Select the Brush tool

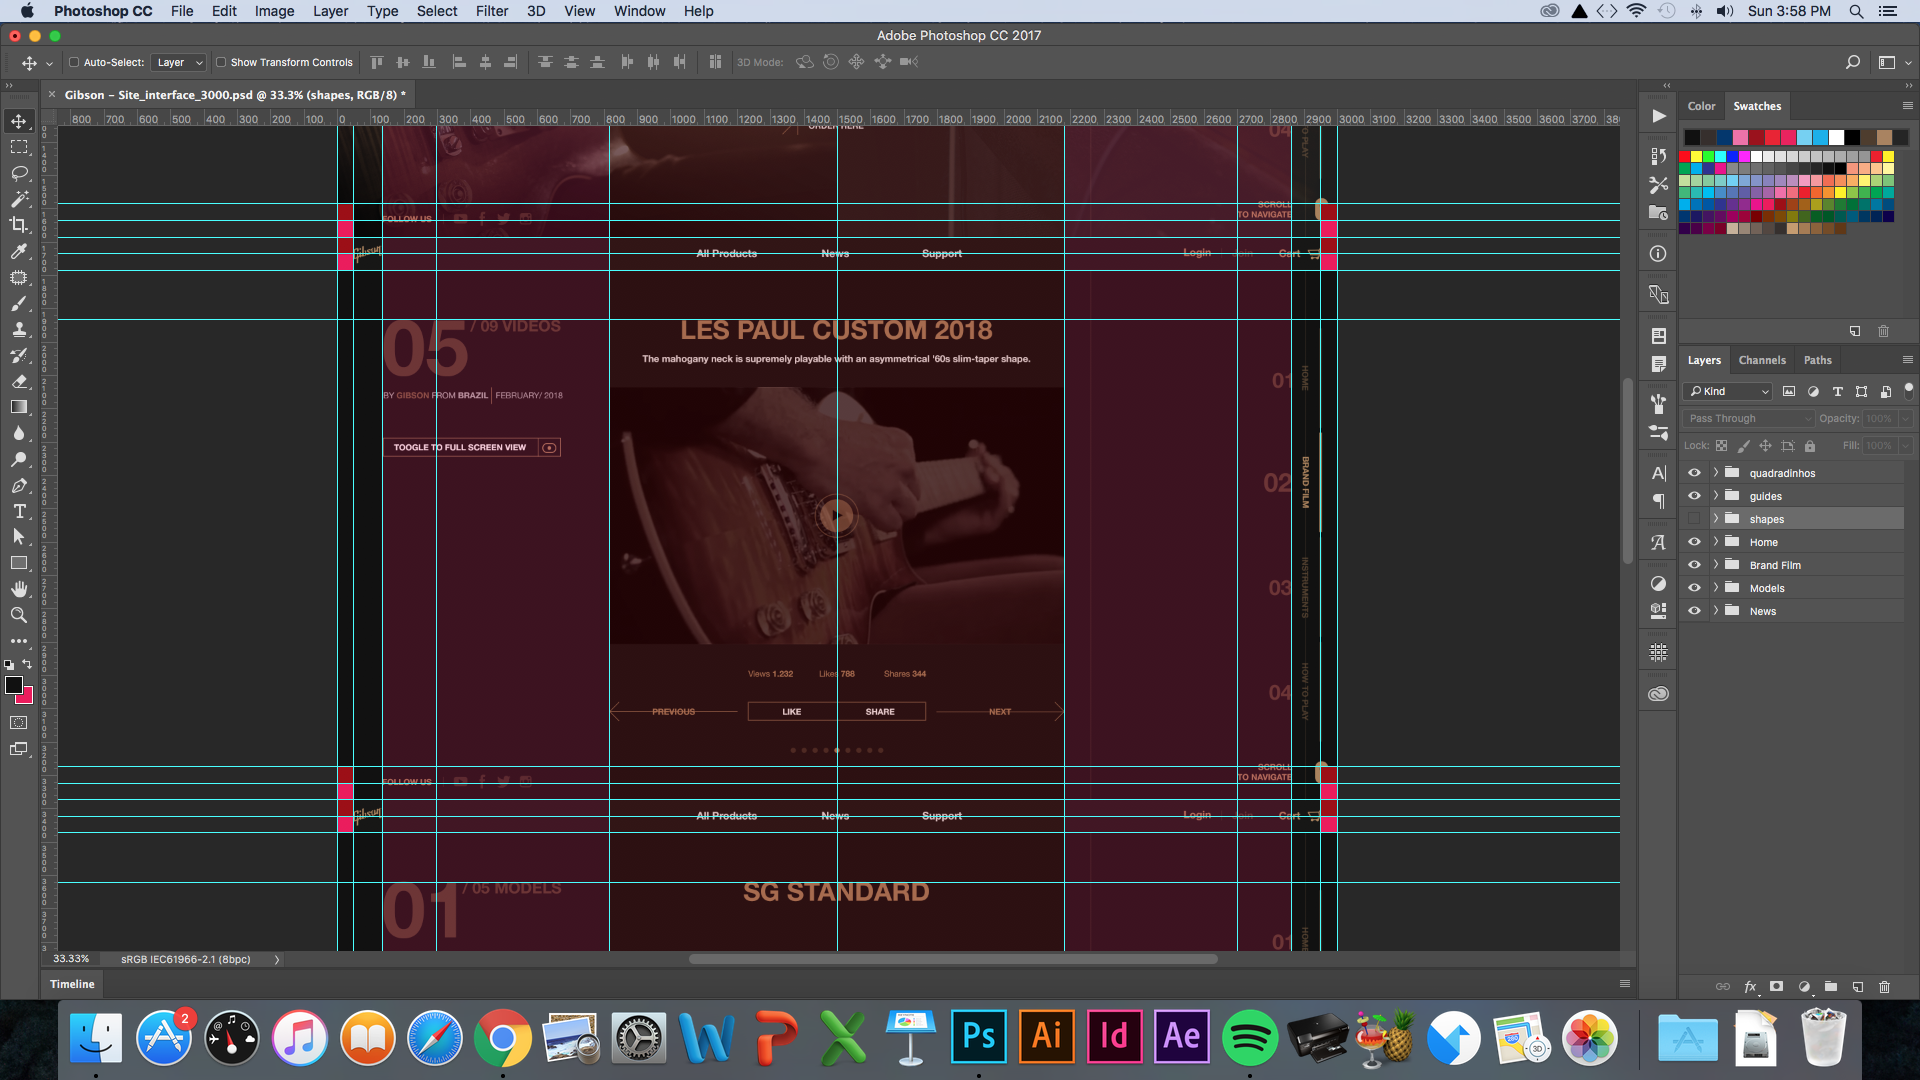[19, 303]
